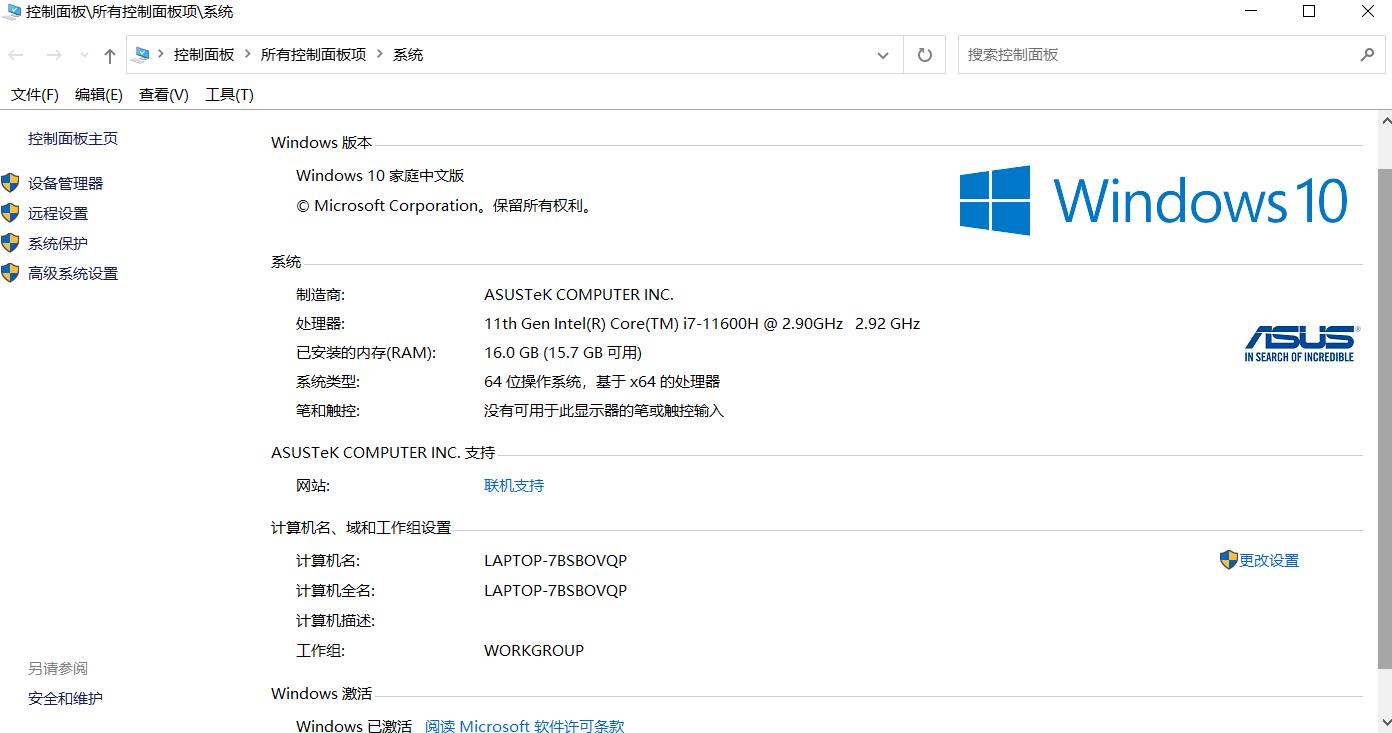The height and width of the screenshot is (733, 1392).
Task: Go back with the left arrow
Action: (16, 55)
